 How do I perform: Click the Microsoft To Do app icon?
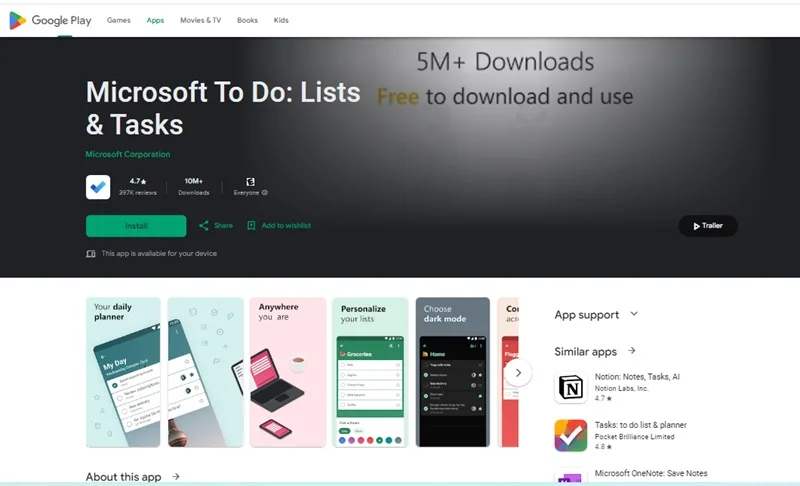[98, 187]
